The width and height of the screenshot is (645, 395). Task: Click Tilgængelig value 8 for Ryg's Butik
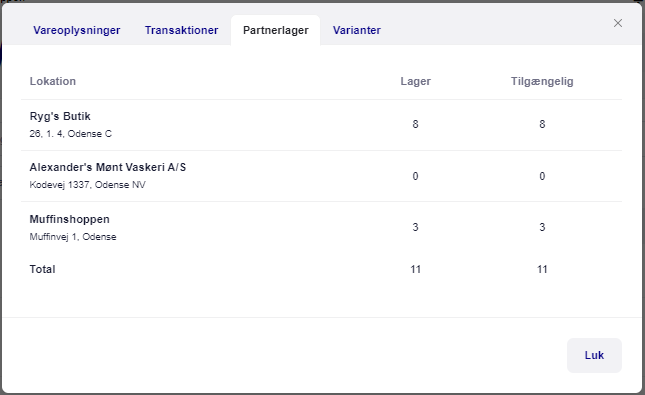point(542,124)
